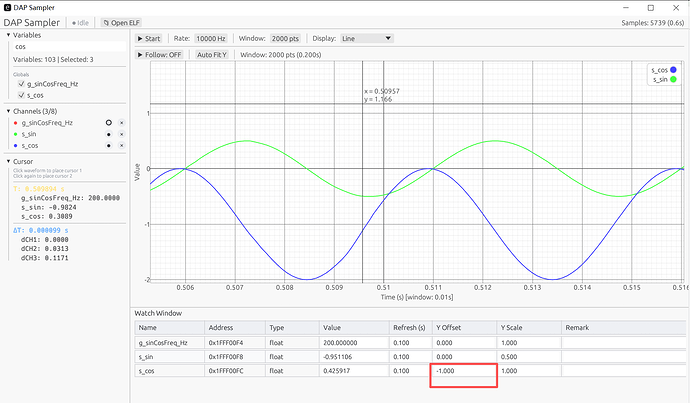This screenshot has height=403, width=690.
Task: Edit Y Offset 0.000 for s_sin
Action: point(465,357)
